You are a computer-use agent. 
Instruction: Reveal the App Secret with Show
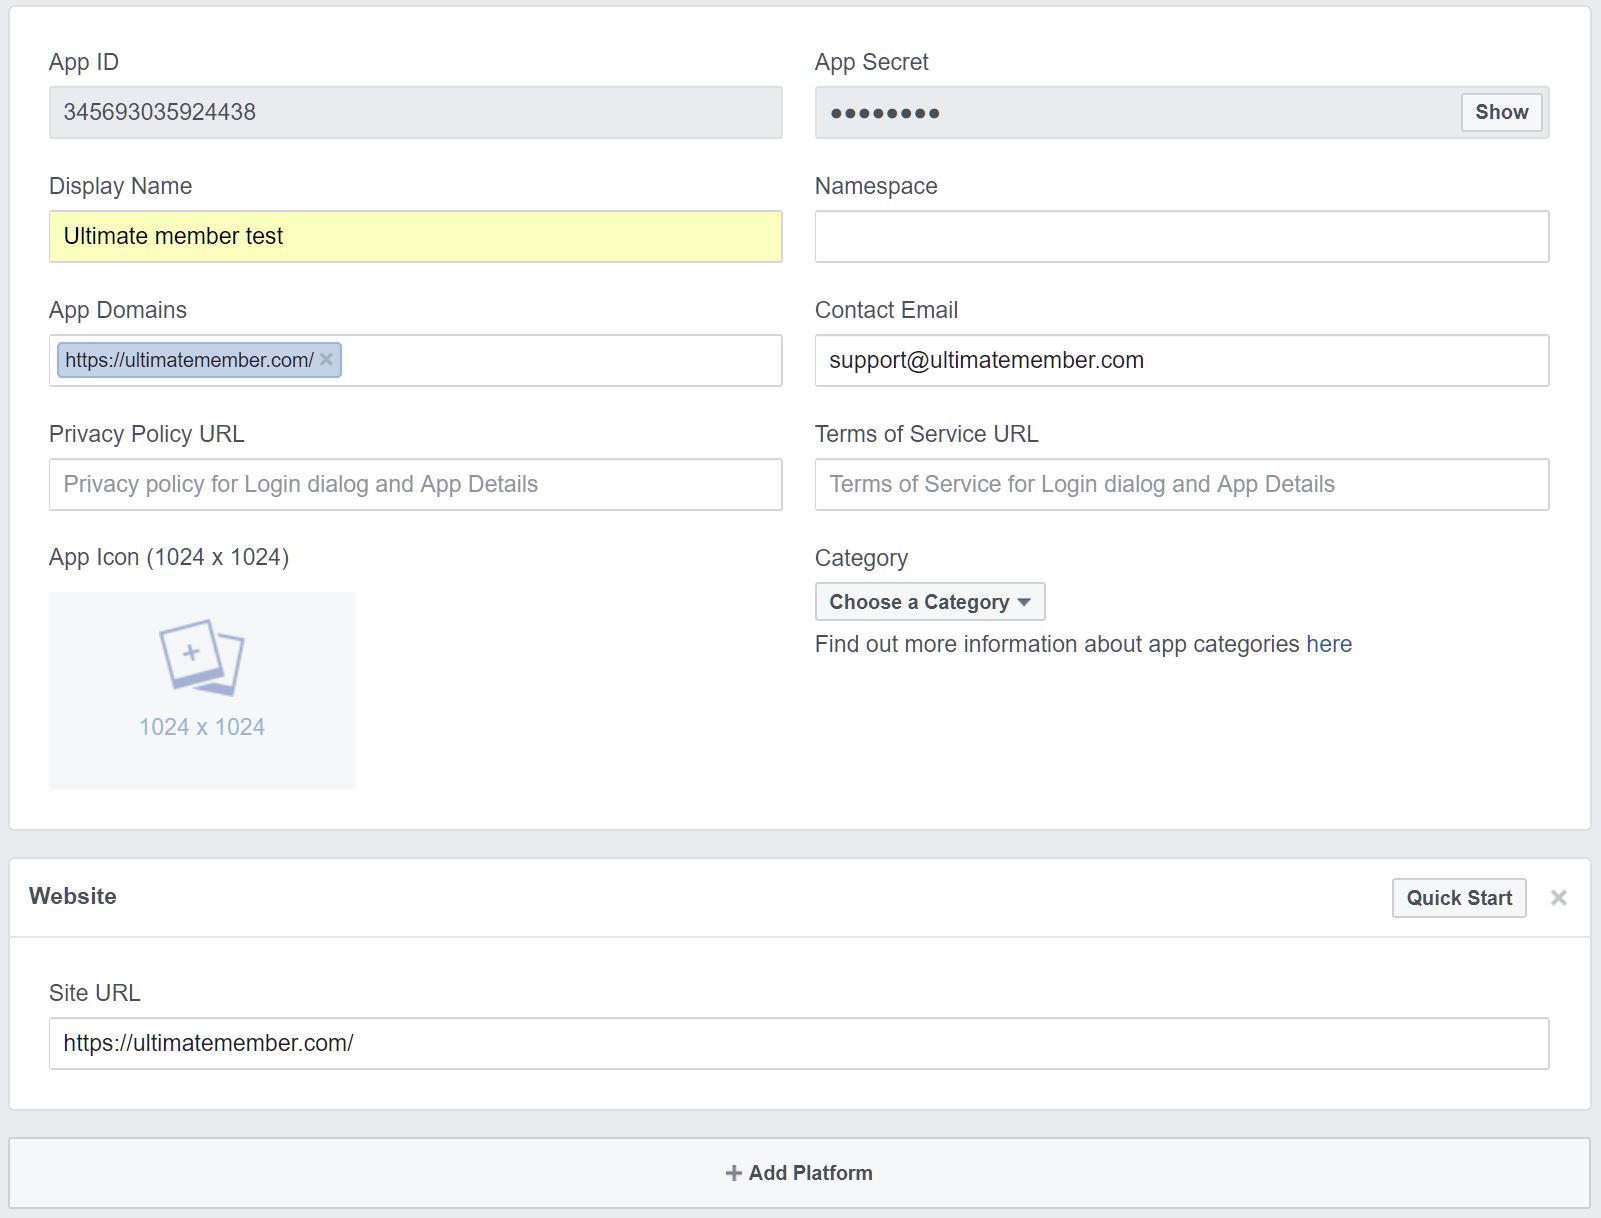(1501, 112)
